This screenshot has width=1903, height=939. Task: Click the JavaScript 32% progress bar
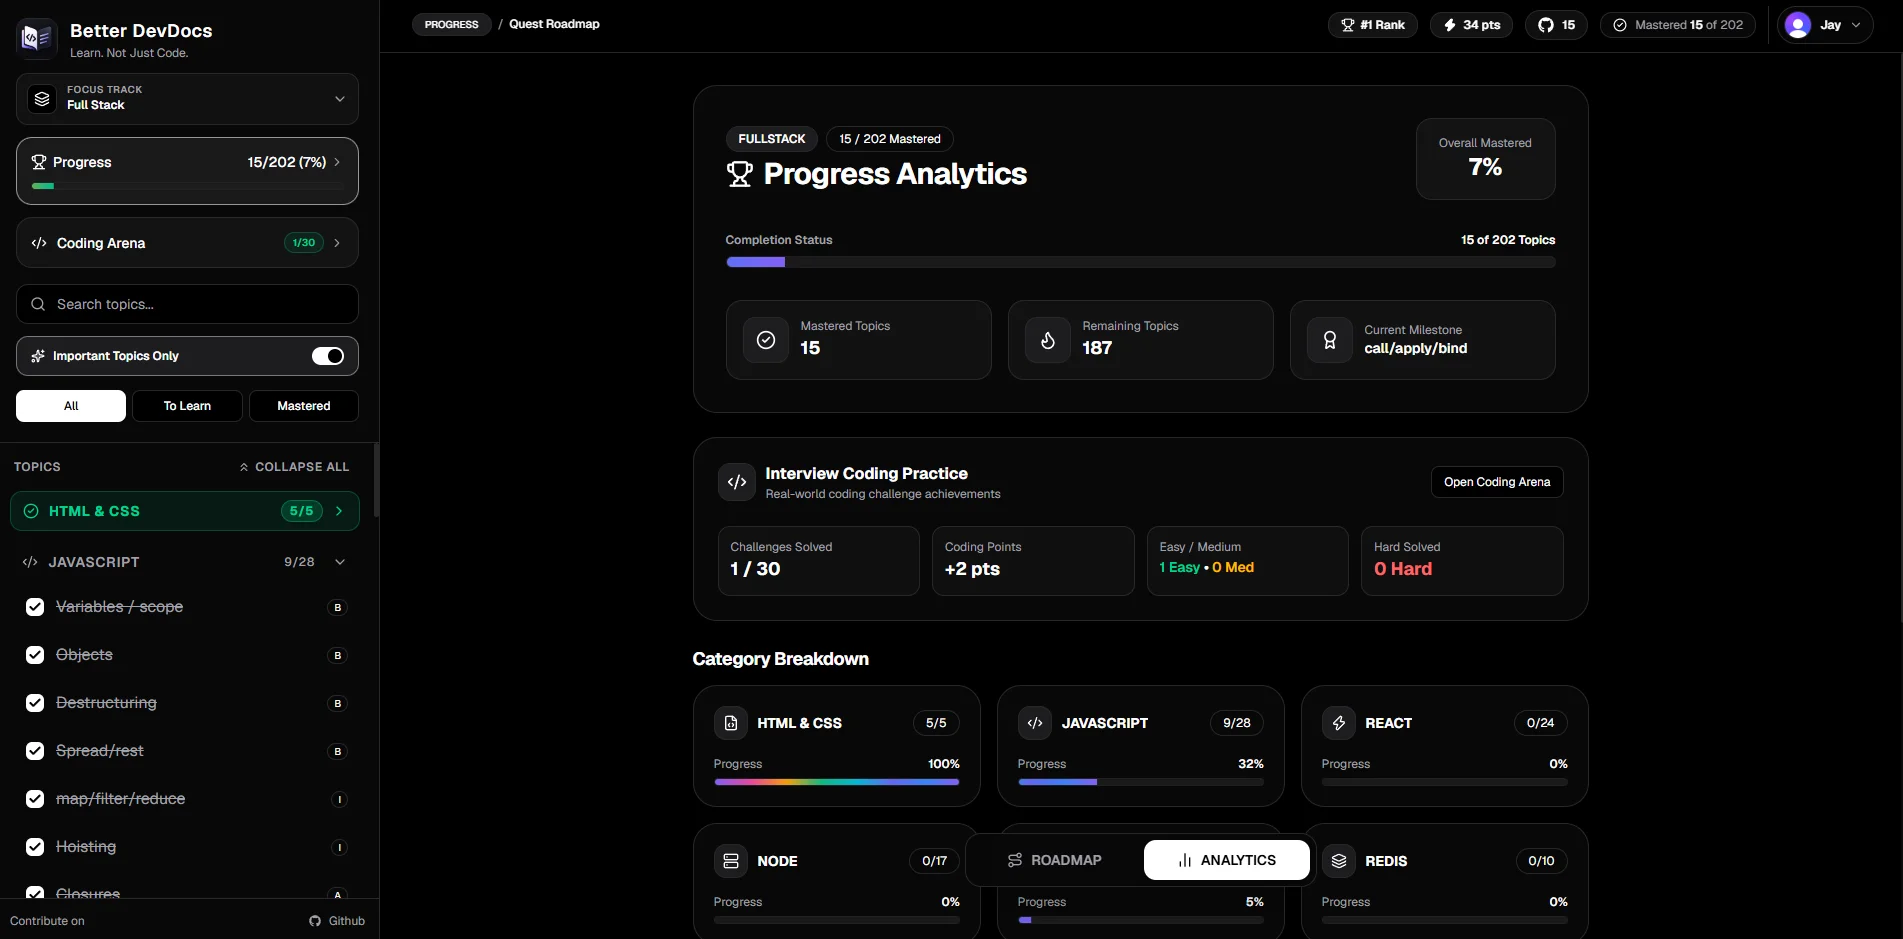pos(1141,782)
